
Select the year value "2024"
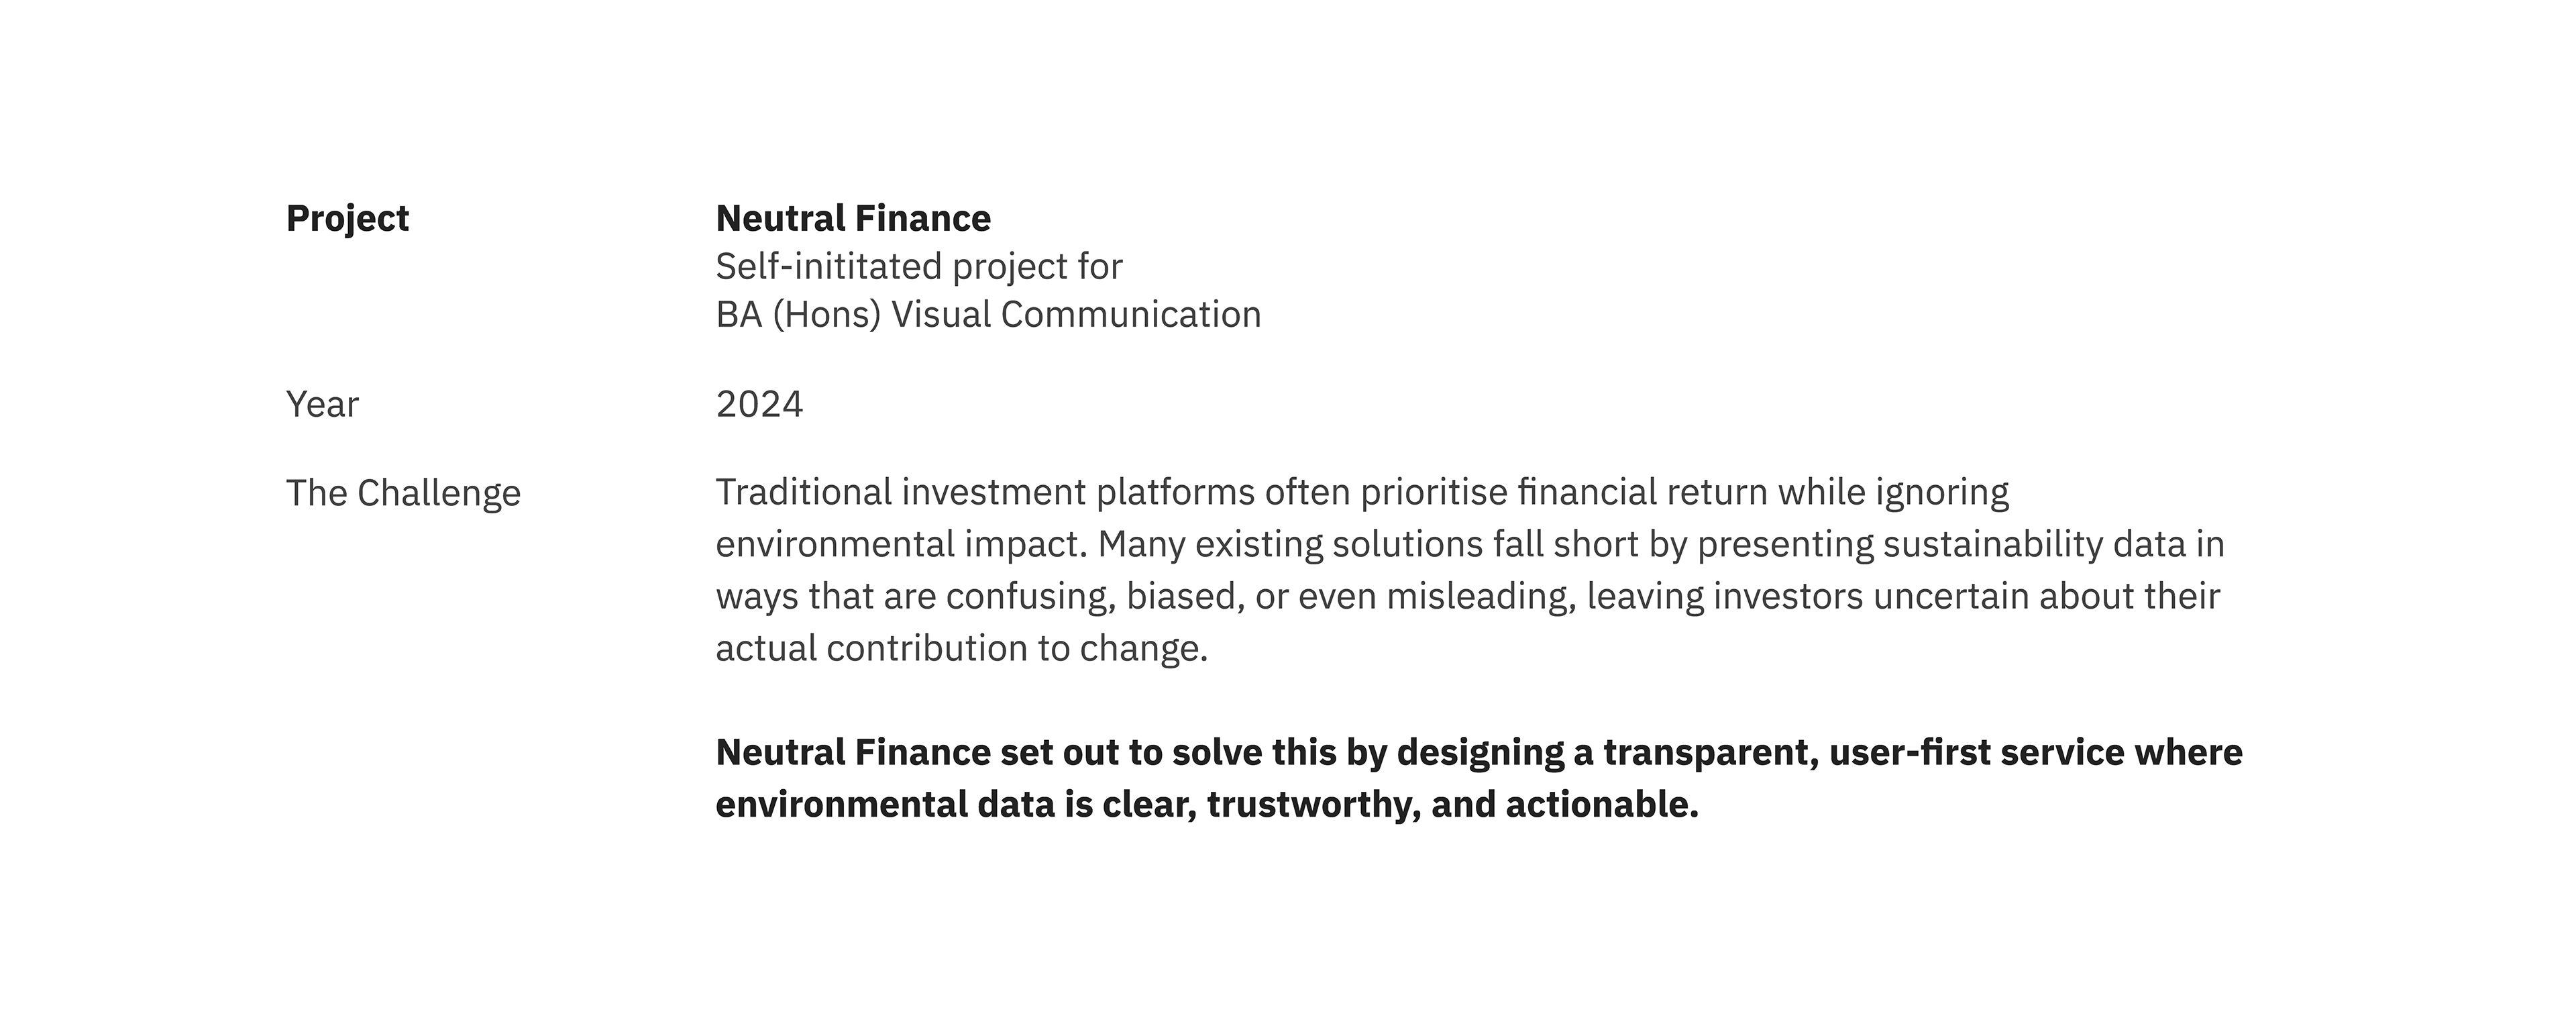tap(759, 405)
